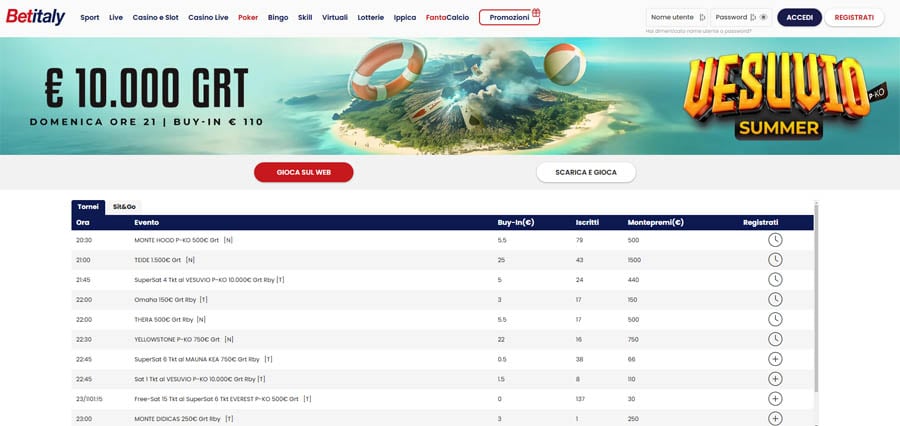The height and width of the screenshot is (426, 900).
Task: Select event MONTE DIDICAS 250€ Grt Rby
Action: (x=184, y=419)
